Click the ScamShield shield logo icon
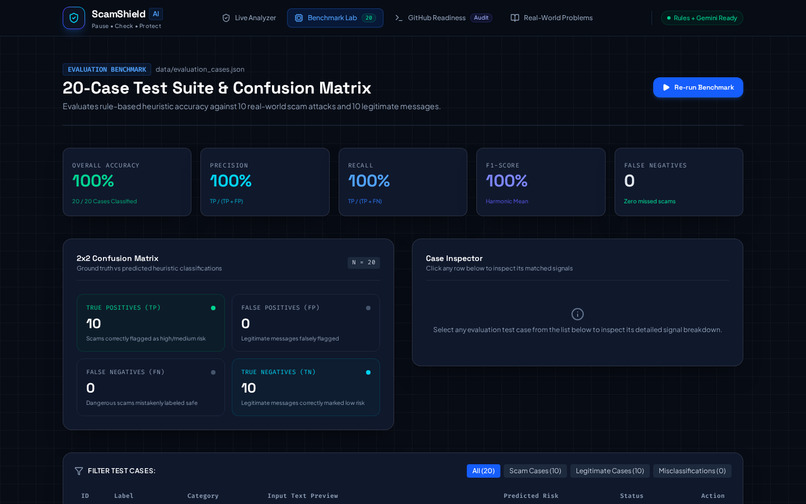The height and width of the screenshot is (504, 806). point(74,18)
